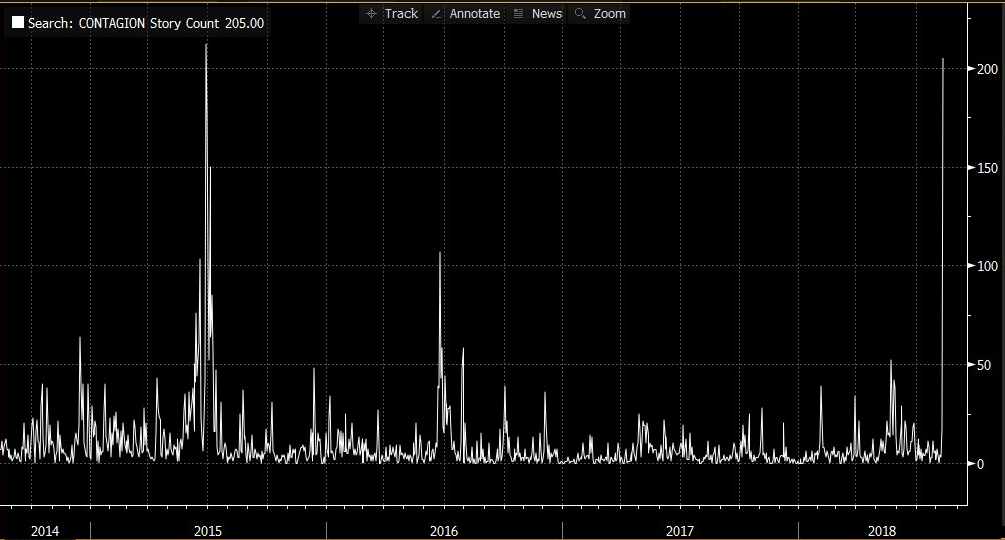
Task: Click the 2016 year label on time axis
Action: 444,531
